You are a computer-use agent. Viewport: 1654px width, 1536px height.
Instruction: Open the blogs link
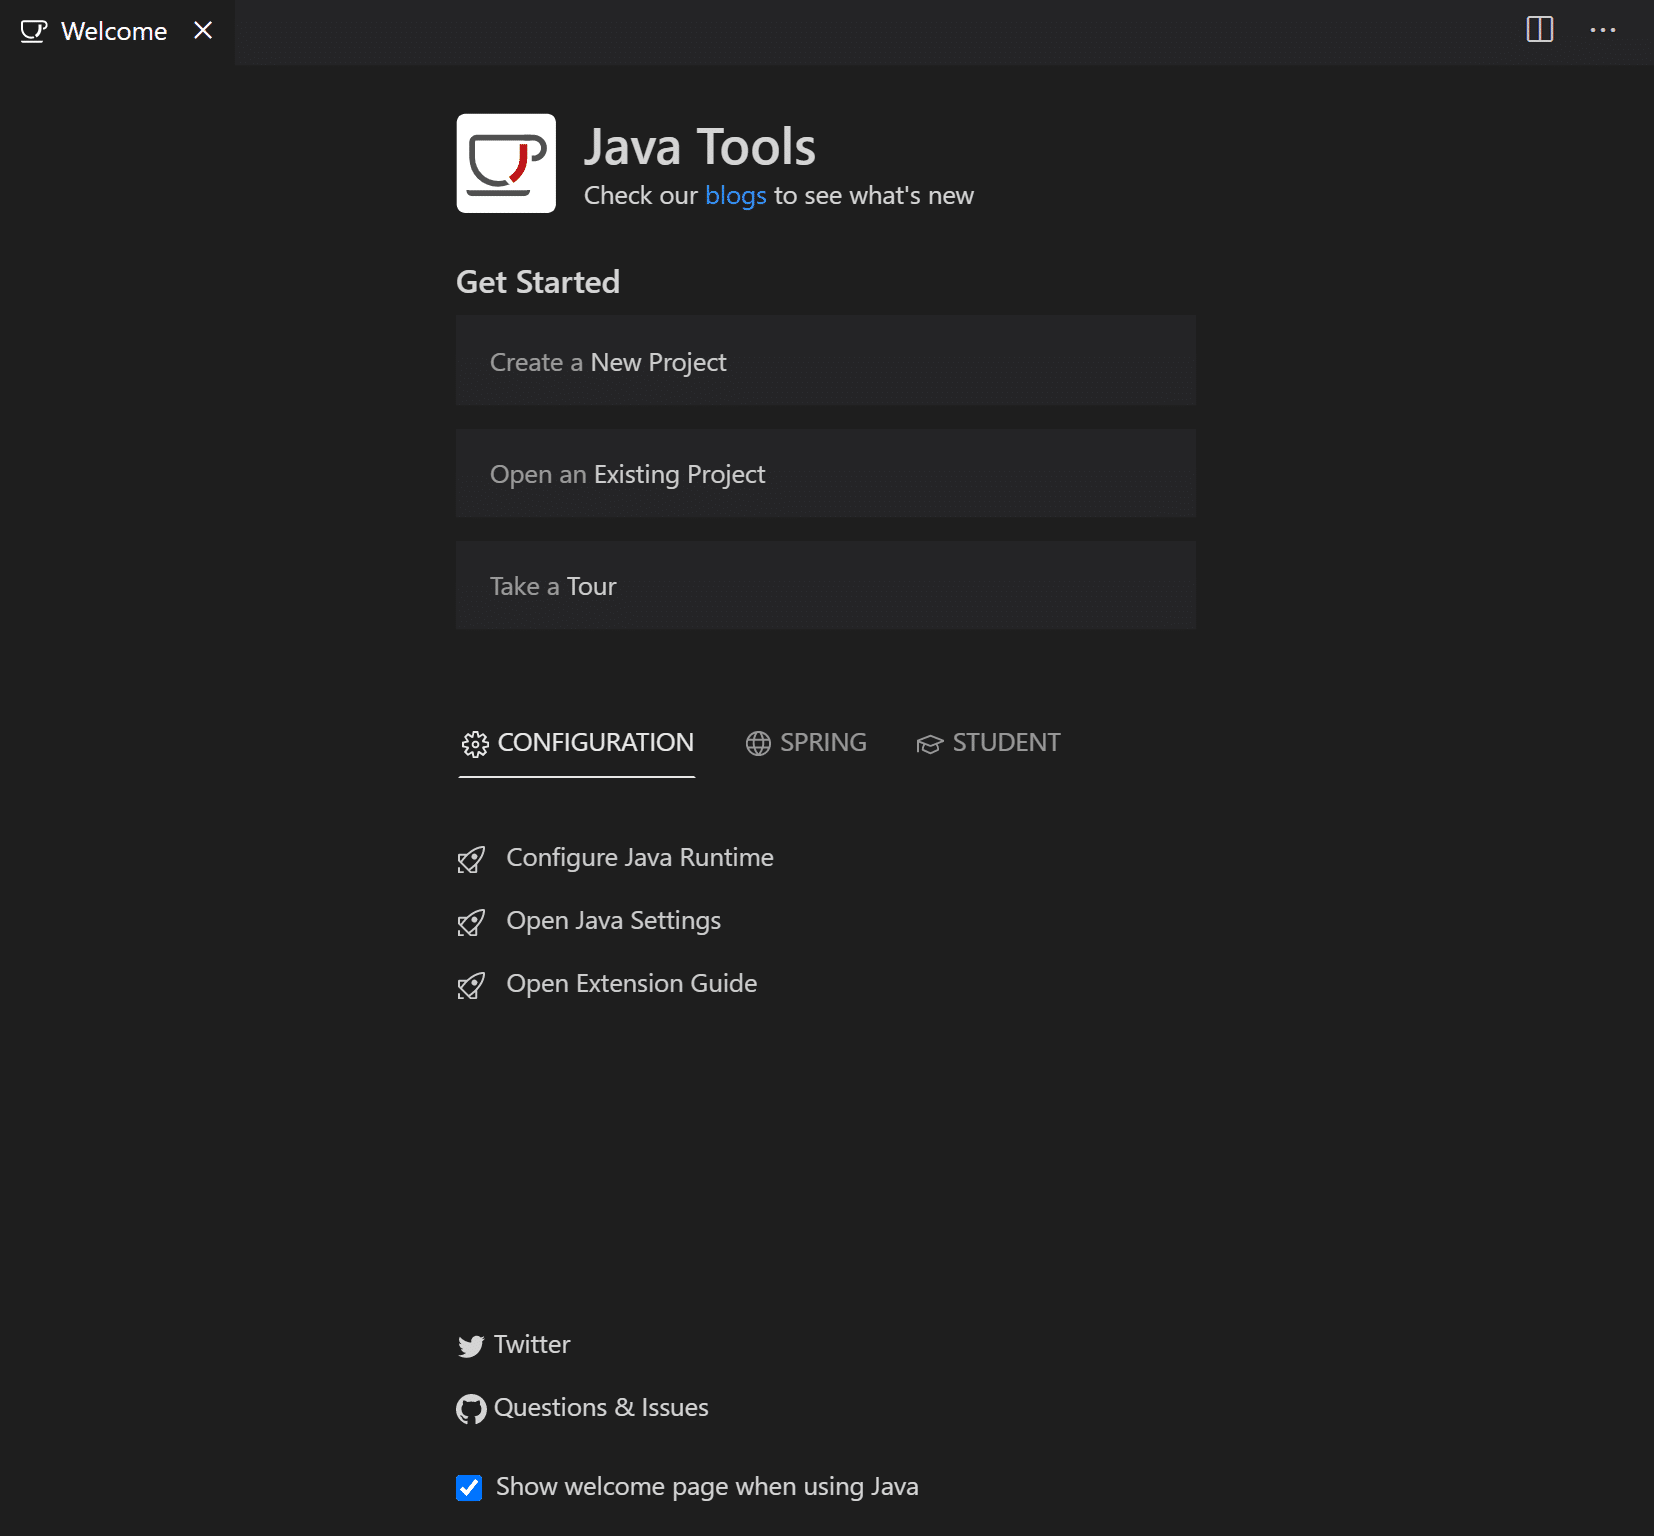736,196
